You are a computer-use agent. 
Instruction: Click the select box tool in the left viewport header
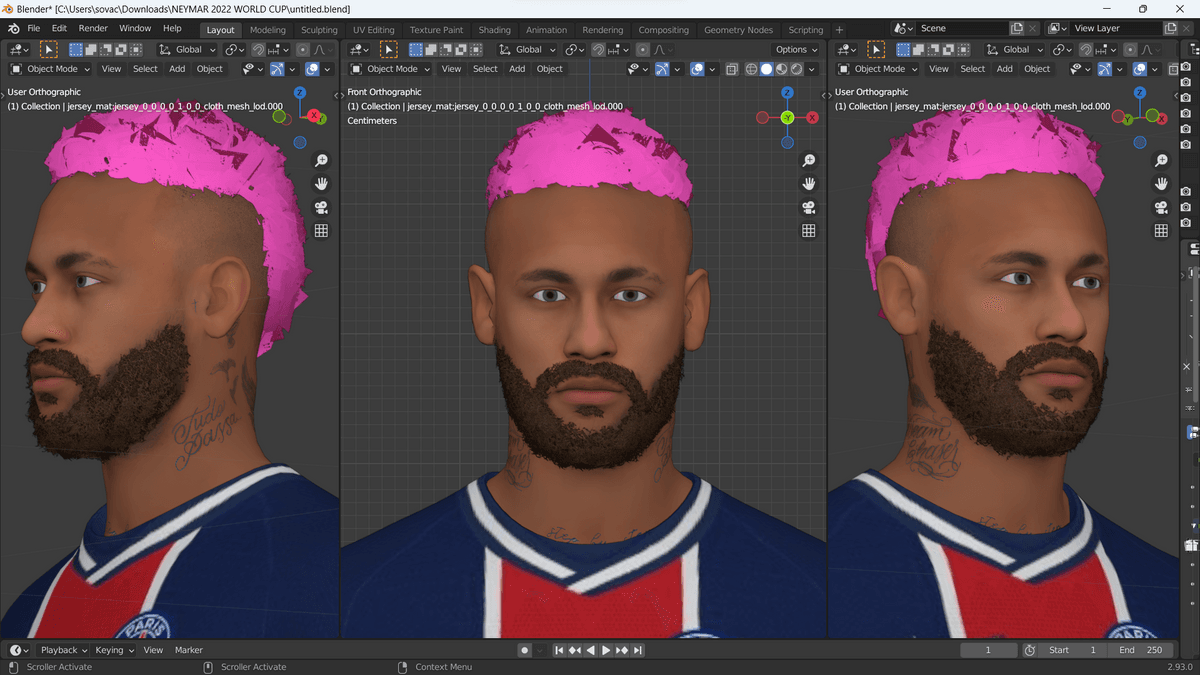(x=48, y=49)
